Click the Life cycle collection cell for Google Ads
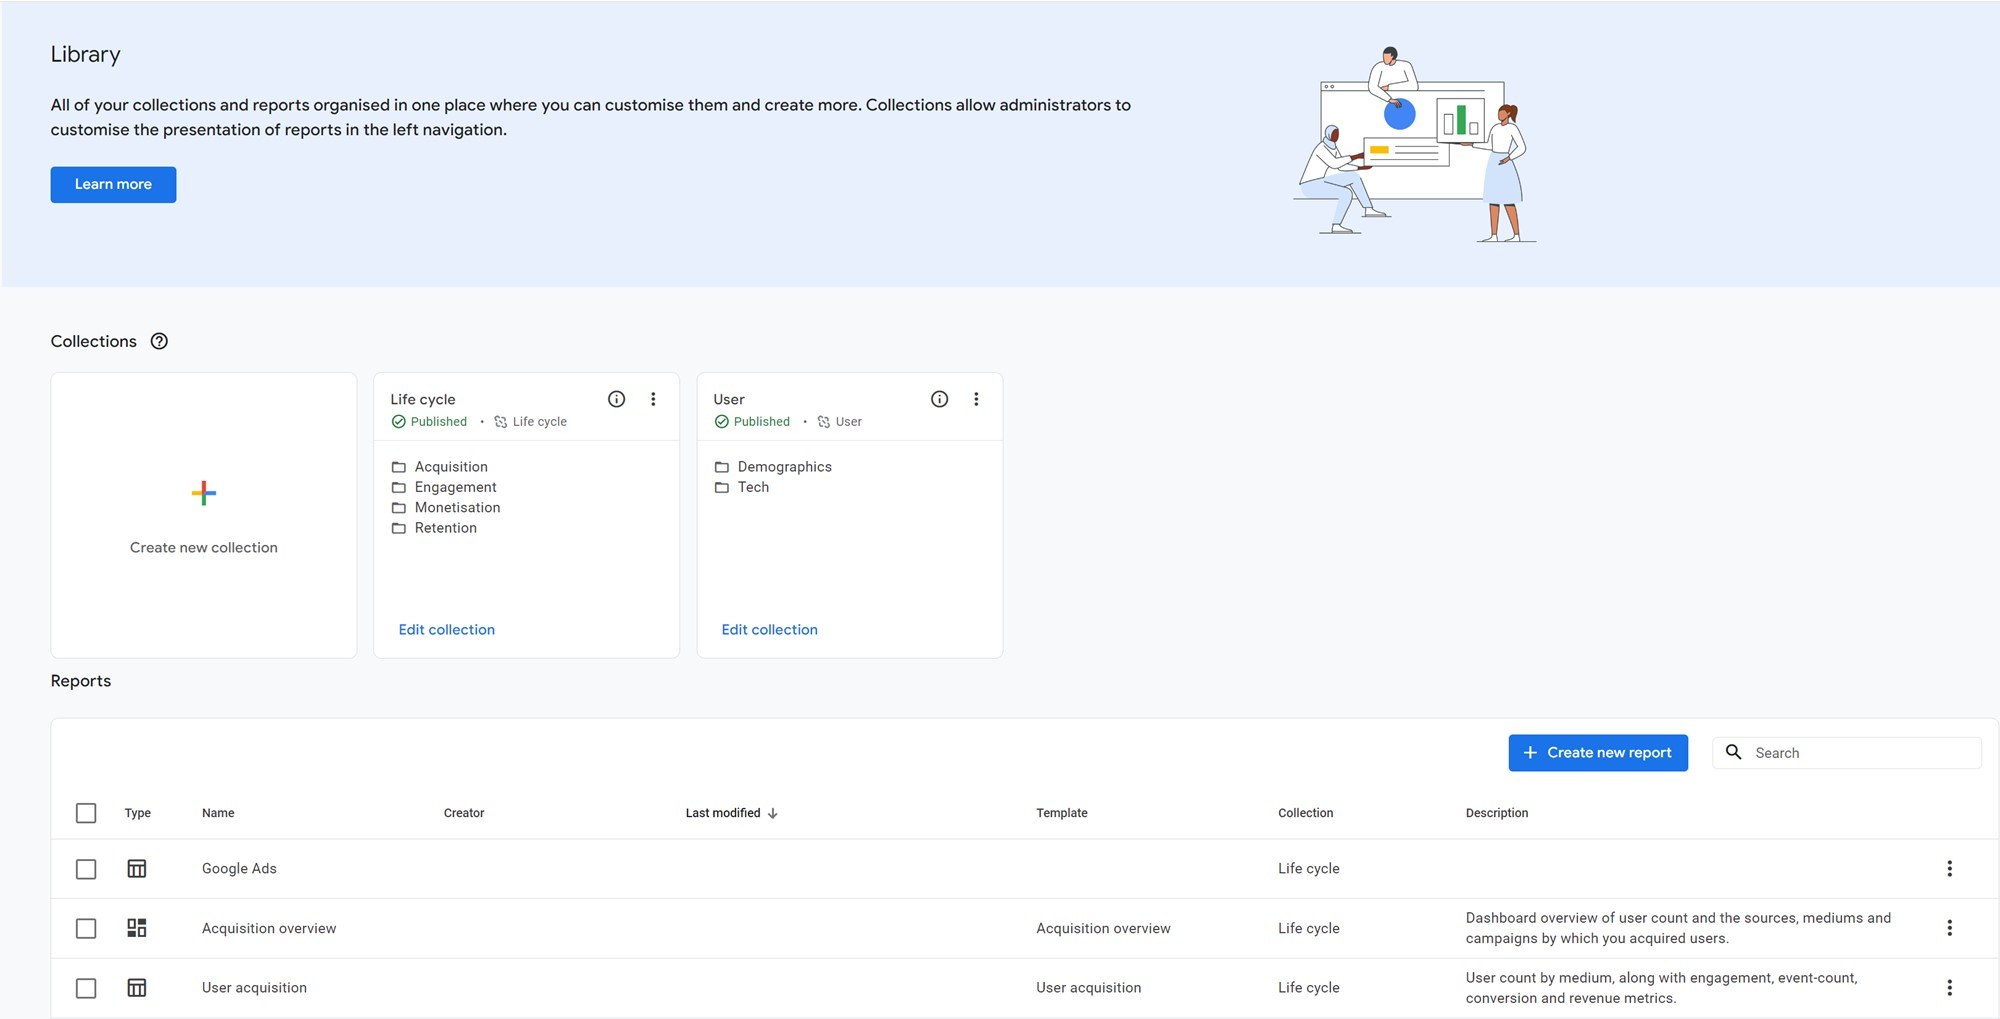Image resolution: width=2000 pixels, height=1019 pixels. pyautogui.click(x=1308, y=868)
